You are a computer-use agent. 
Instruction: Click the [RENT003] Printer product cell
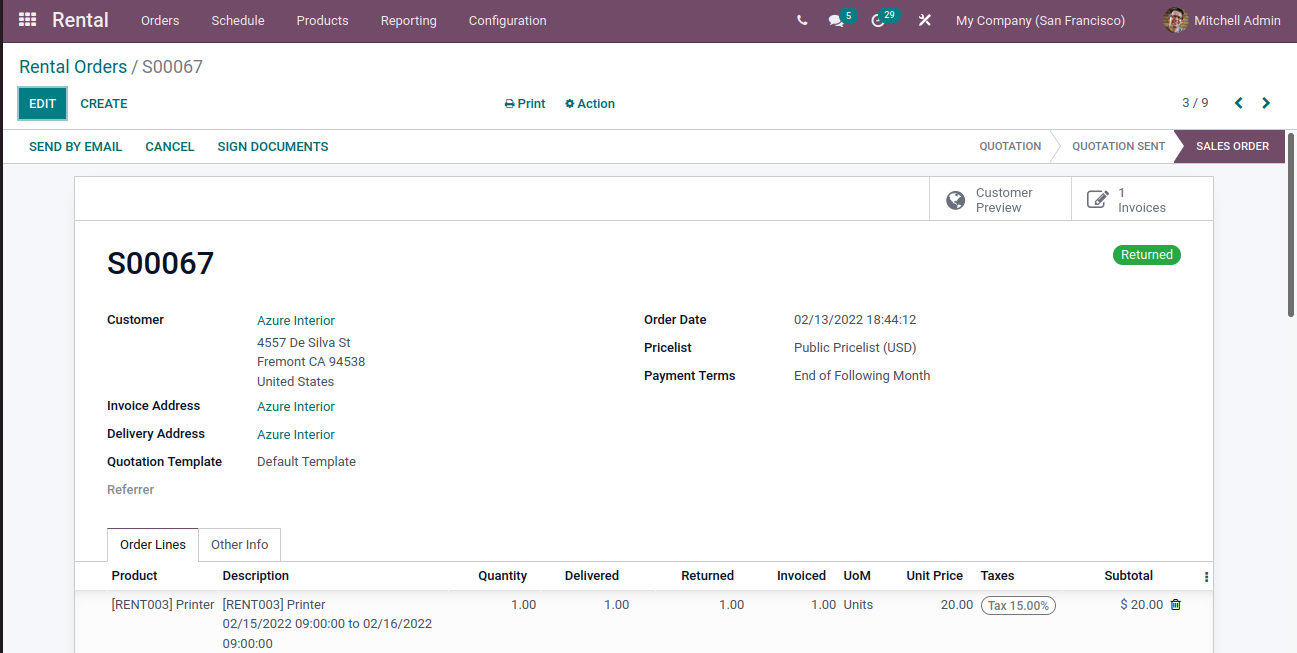click(x=163, y=605)
